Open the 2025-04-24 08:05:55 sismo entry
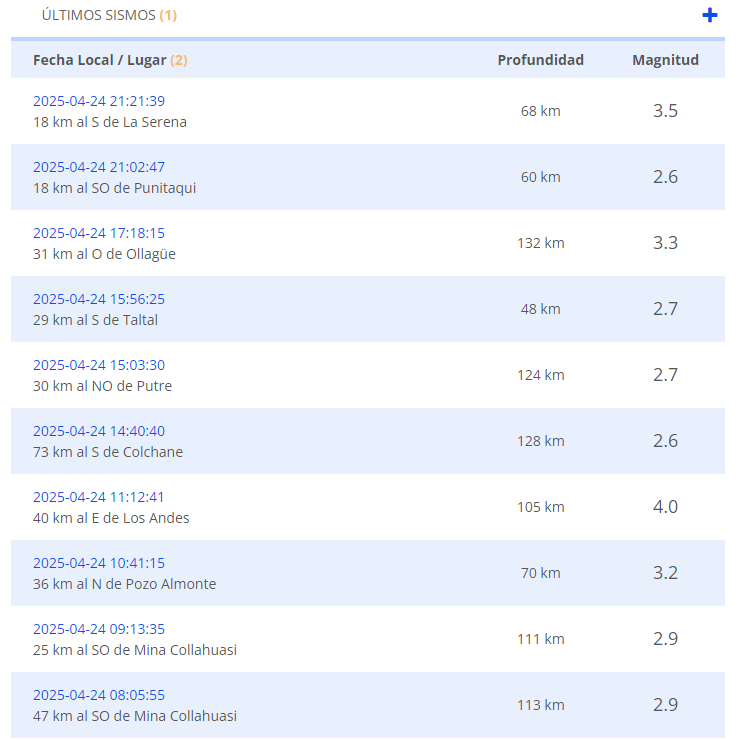Screen dimensions: 739x740 coord(99,695)
